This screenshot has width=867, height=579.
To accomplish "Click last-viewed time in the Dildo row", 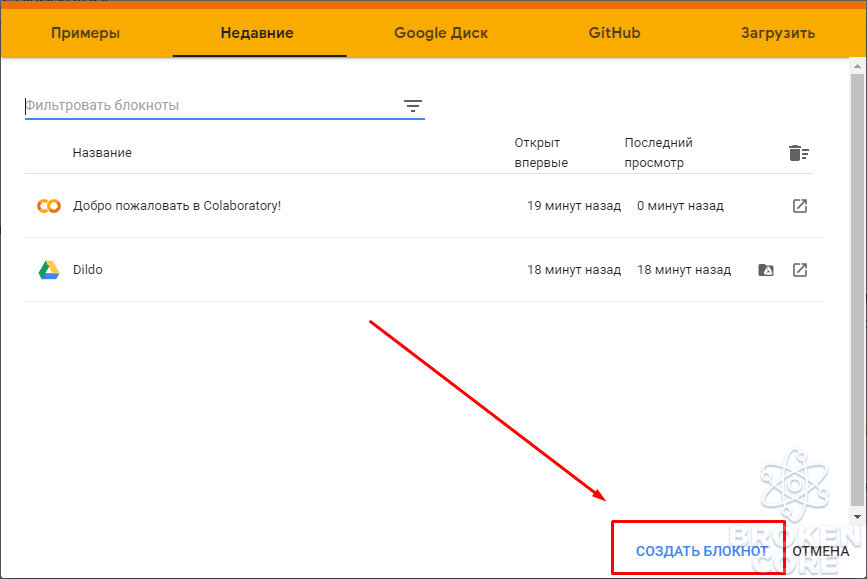I will coord(684,270).
